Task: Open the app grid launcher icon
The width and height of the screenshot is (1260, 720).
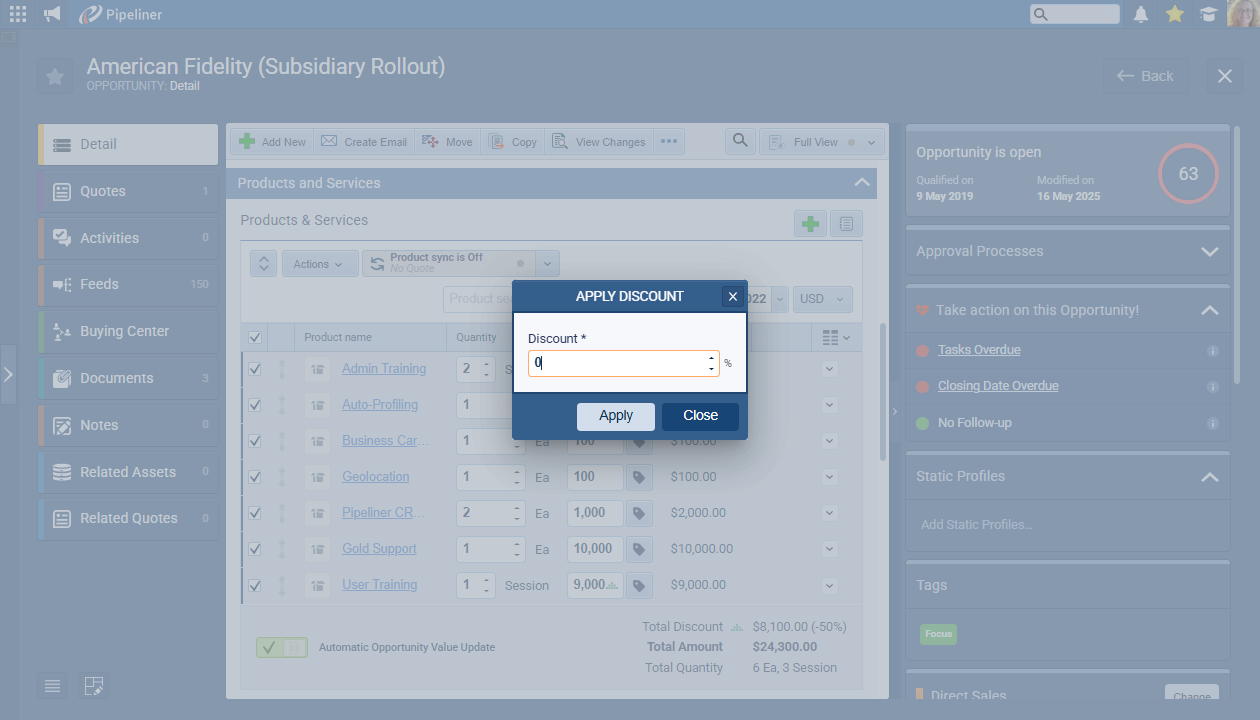Action: (x=18, y=14)
